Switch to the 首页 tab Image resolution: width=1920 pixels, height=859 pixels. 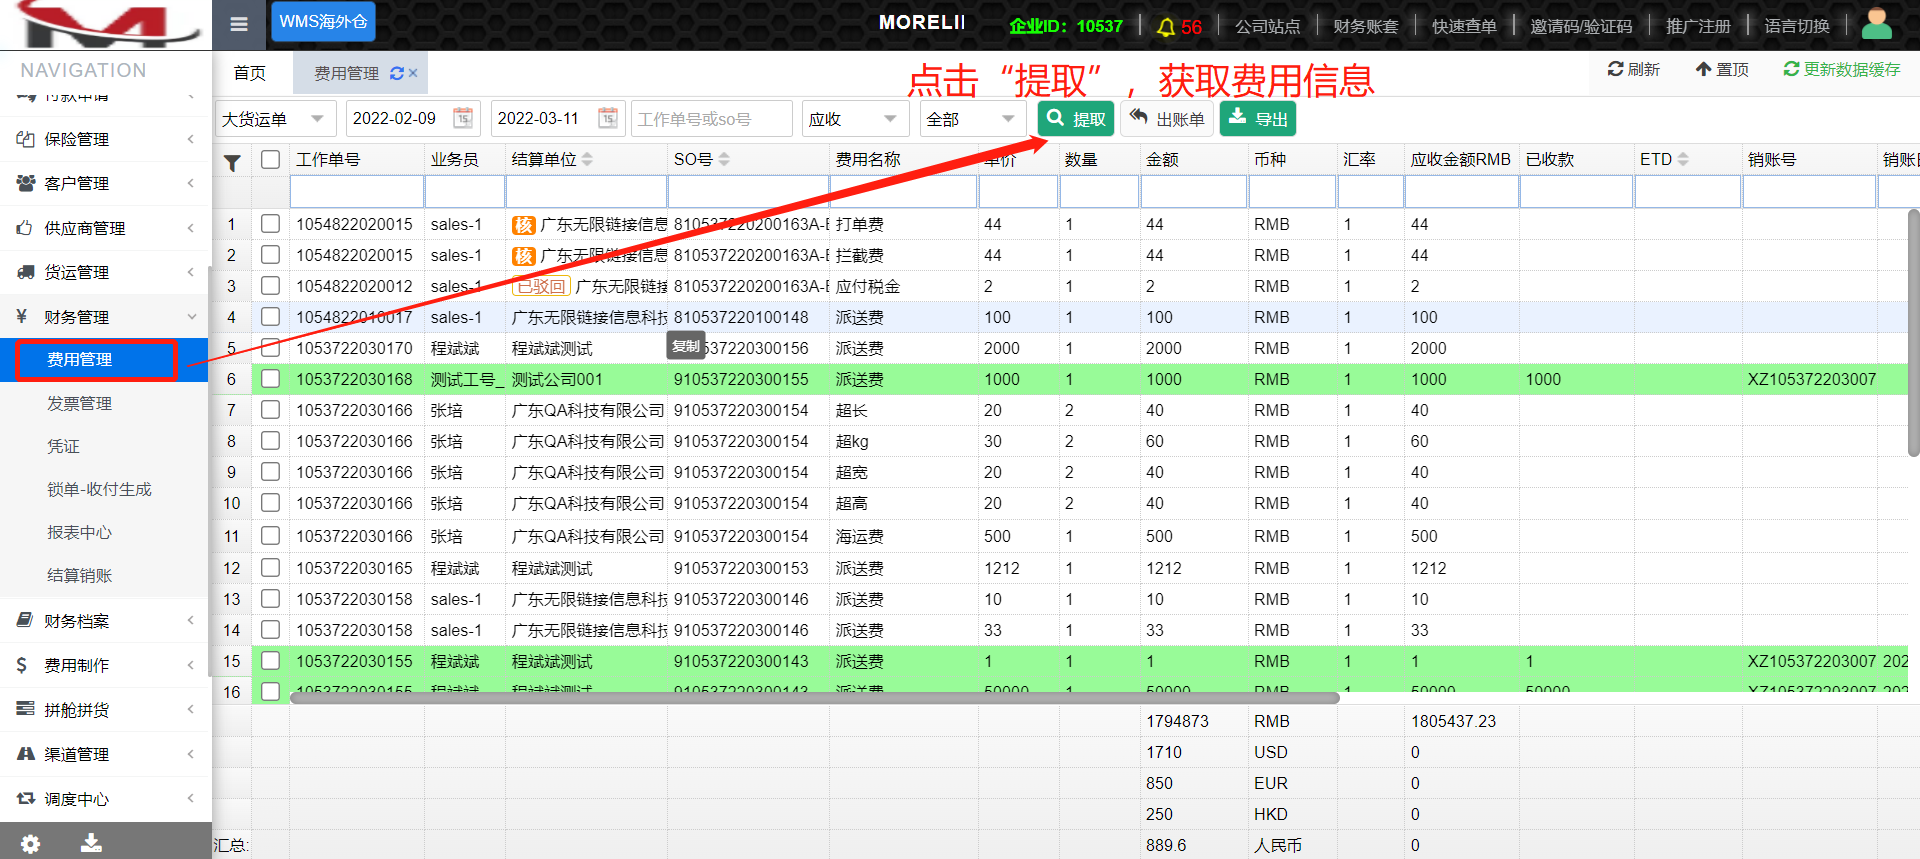coord(250,73)
